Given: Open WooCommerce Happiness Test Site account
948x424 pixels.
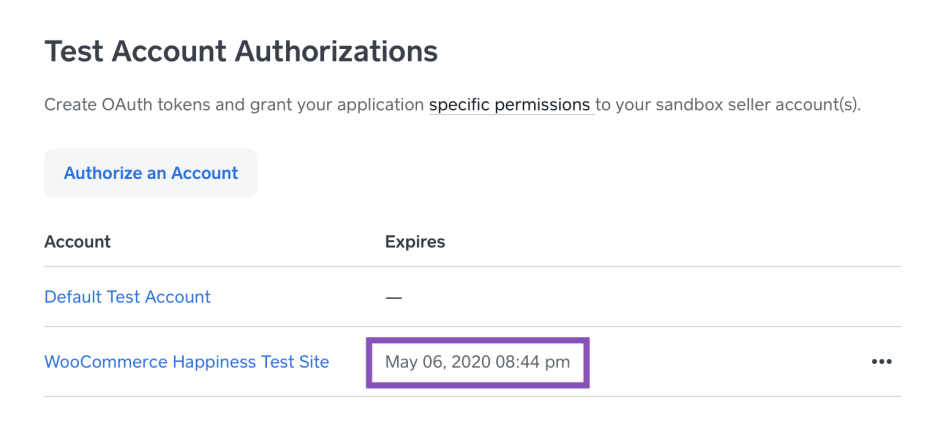Looking at the screenshot, I should [x=187, y=362].
